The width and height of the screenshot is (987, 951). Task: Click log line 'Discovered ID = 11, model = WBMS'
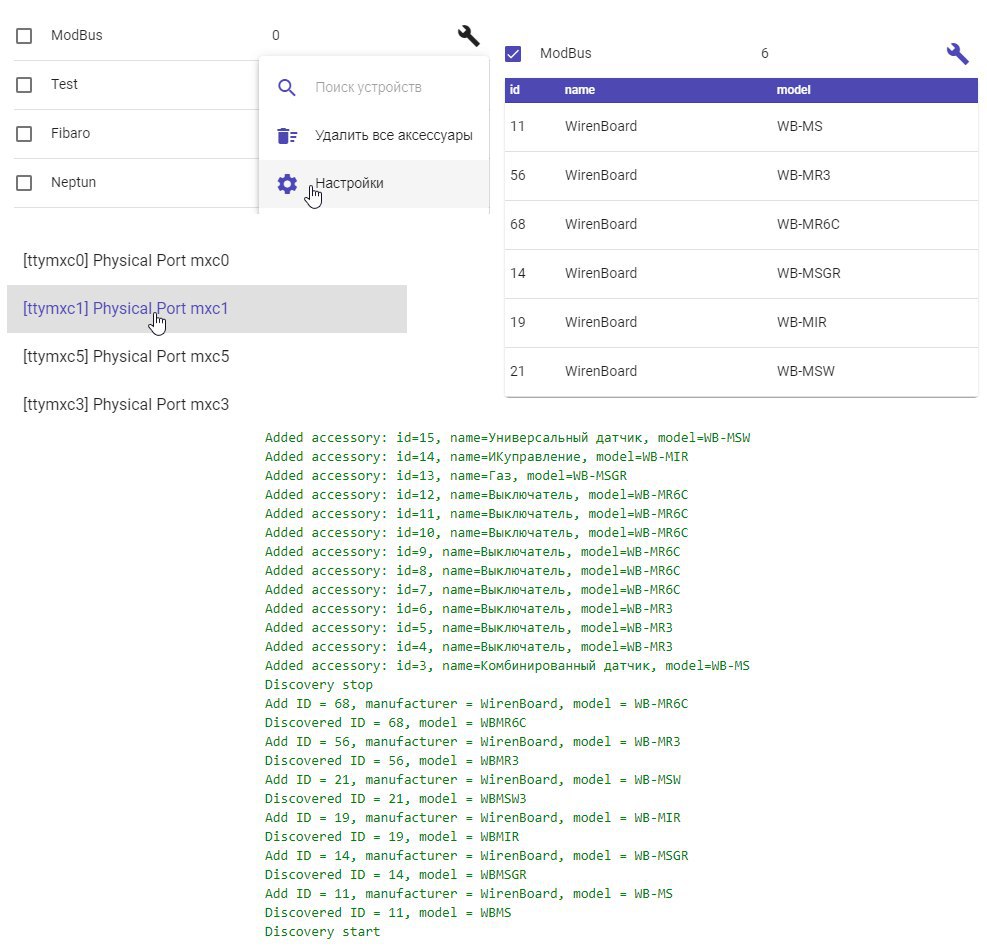(x=388, y=913)
